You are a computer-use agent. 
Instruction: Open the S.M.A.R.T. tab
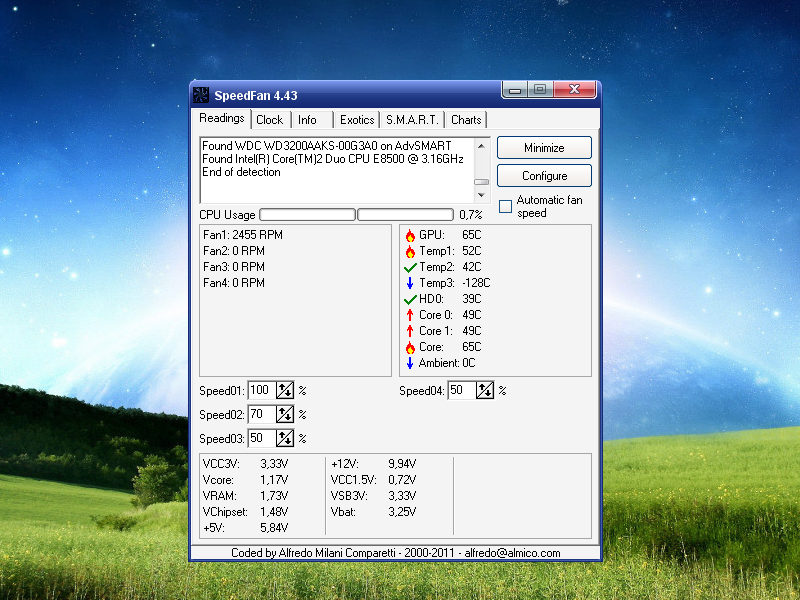[x=412, y=120]
